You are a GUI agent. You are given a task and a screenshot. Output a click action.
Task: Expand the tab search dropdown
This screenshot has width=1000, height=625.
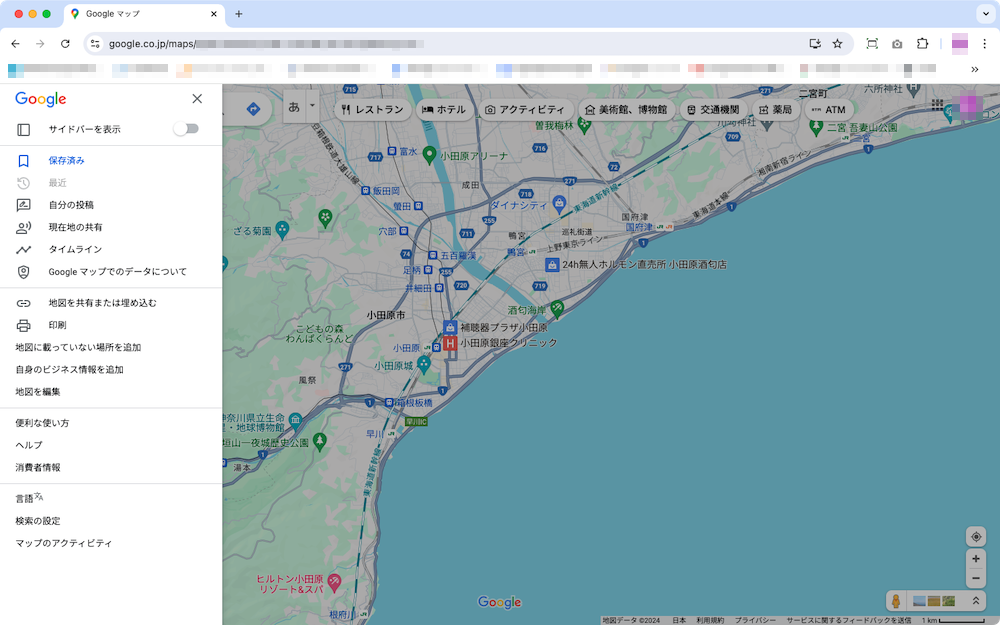click(x=986, y=13)
